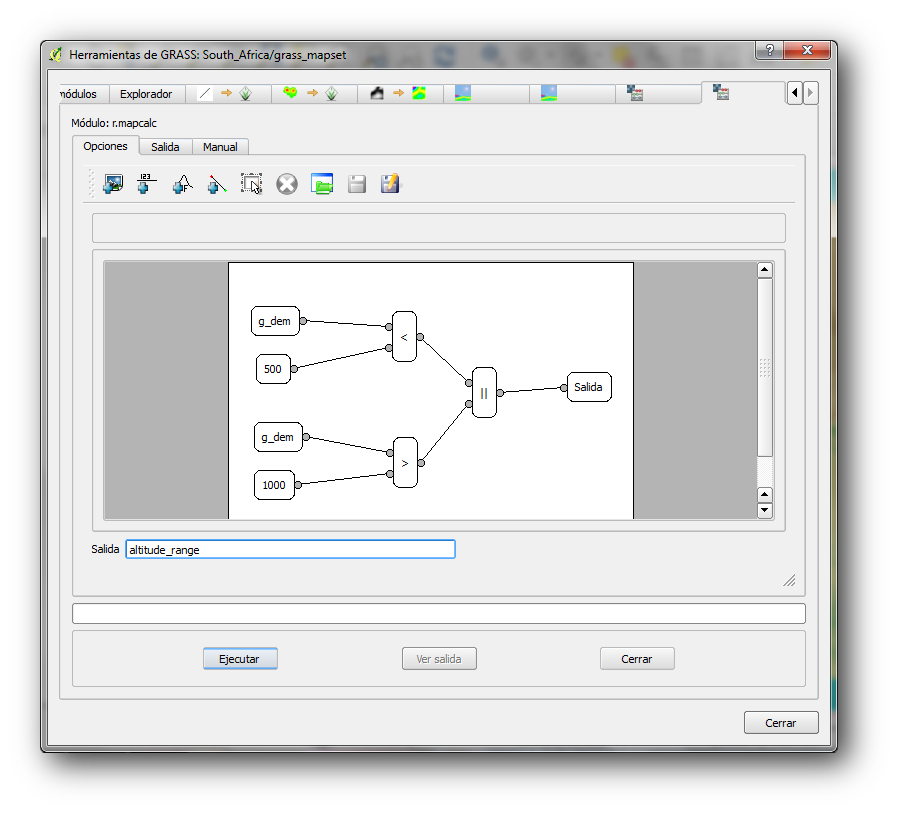Click the Save as pencil-disk icon
The height and width of the screenshot is (813, 898).
pos(391,184)
